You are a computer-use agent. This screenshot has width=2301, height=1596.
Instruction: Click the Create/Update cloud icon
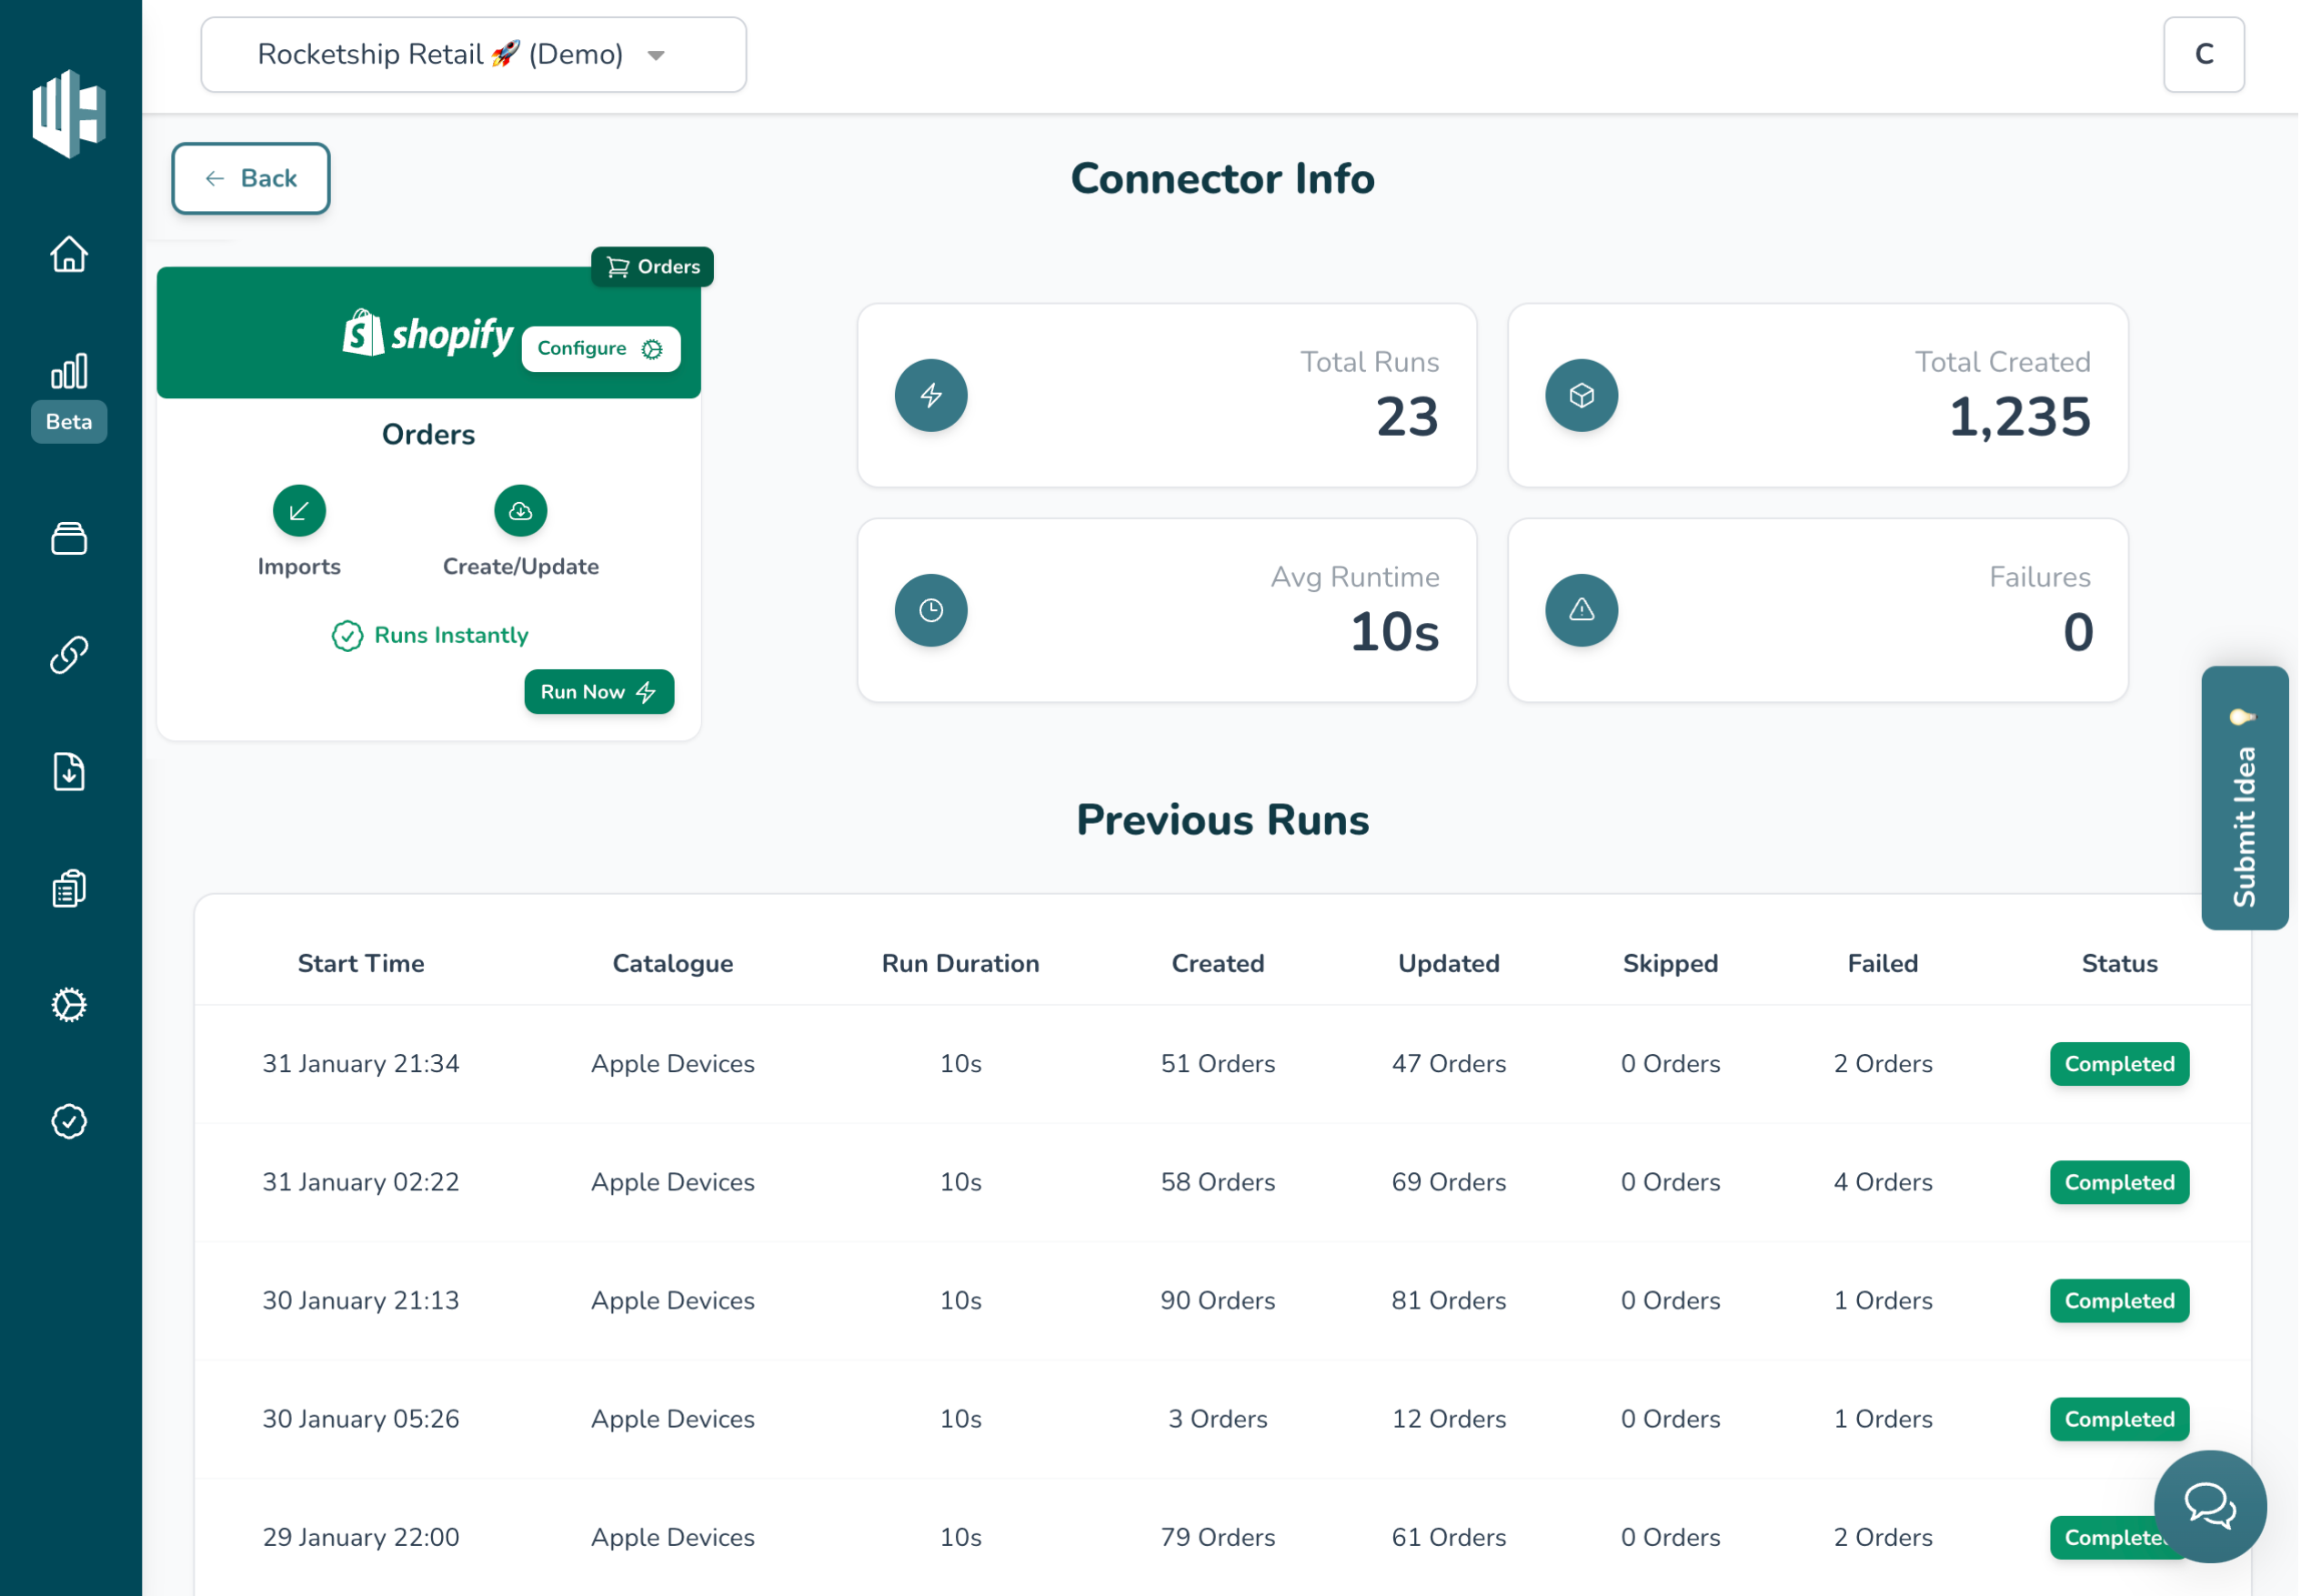click(521, 512)
